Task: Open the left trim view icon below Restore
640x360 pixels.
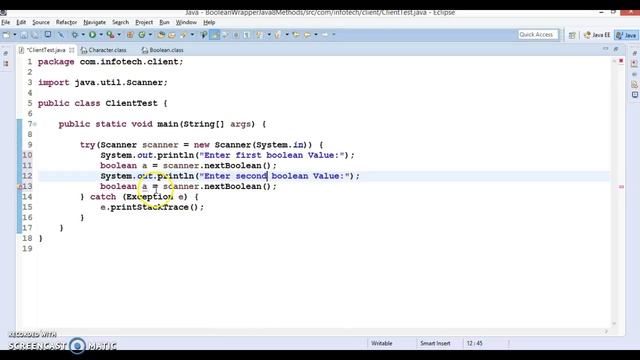Action: click(6, 64)
